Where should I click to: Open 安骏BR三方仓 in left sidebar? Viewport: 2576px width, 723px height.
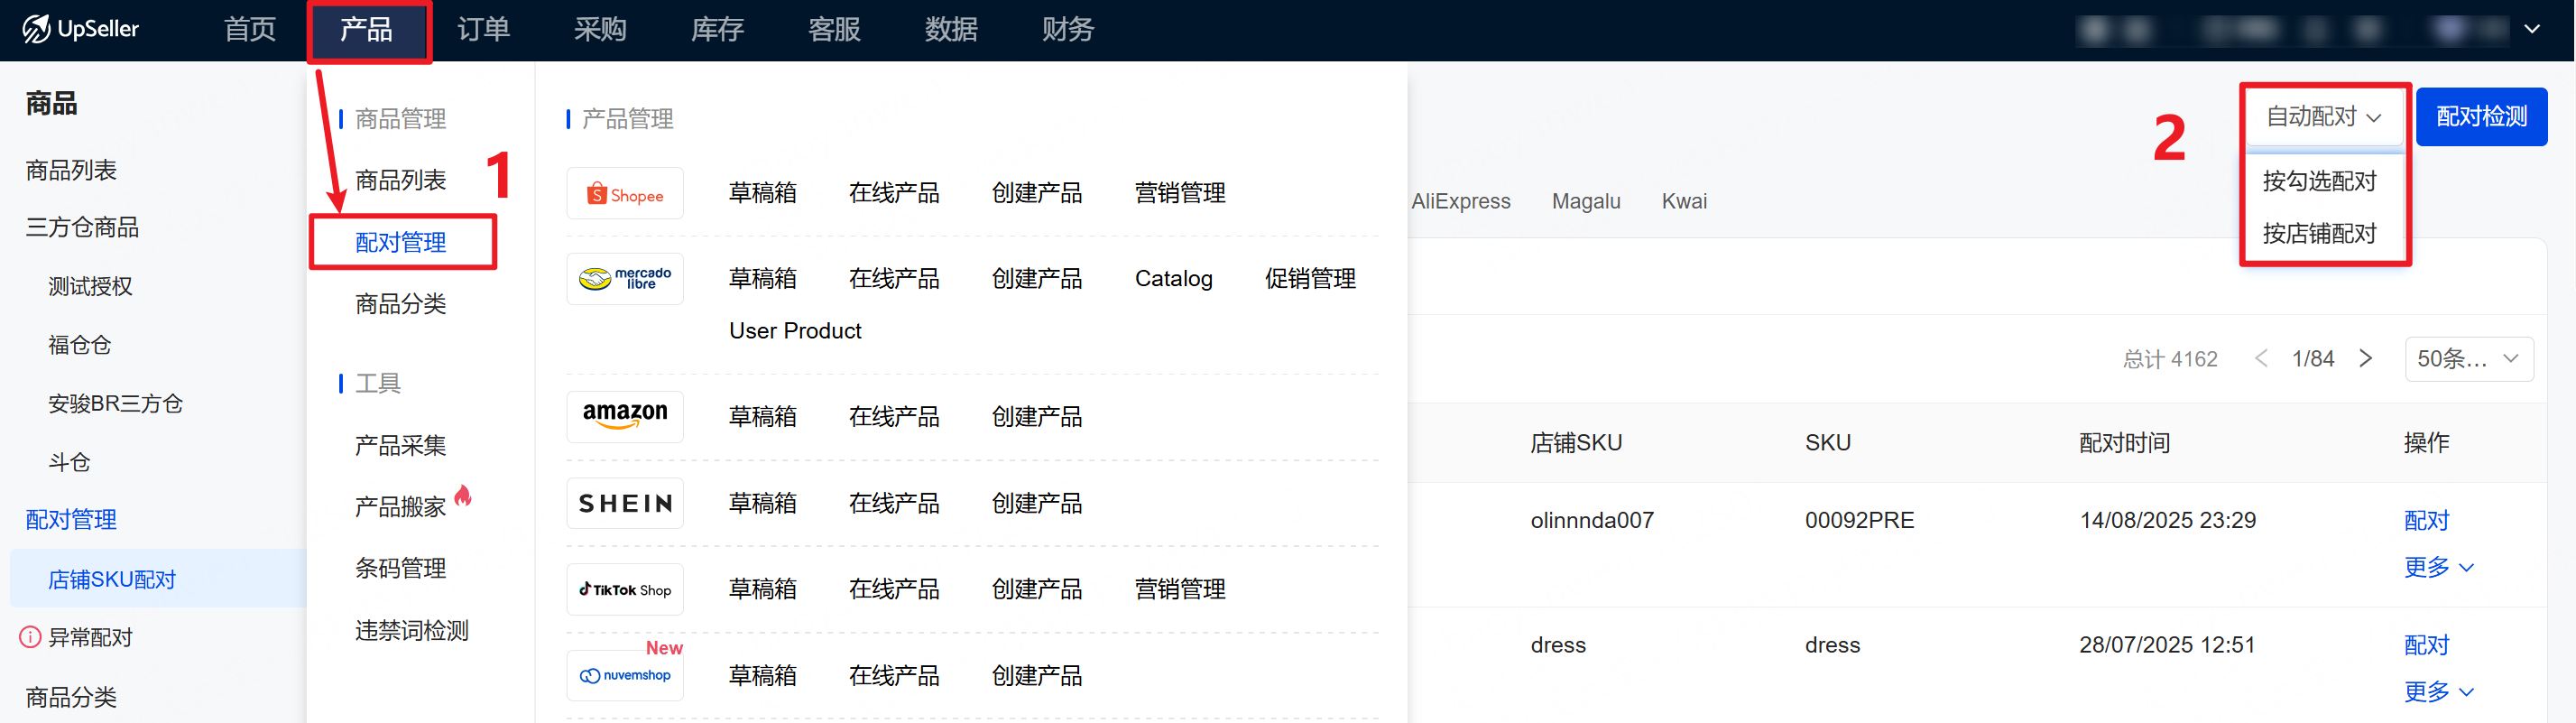116,403
